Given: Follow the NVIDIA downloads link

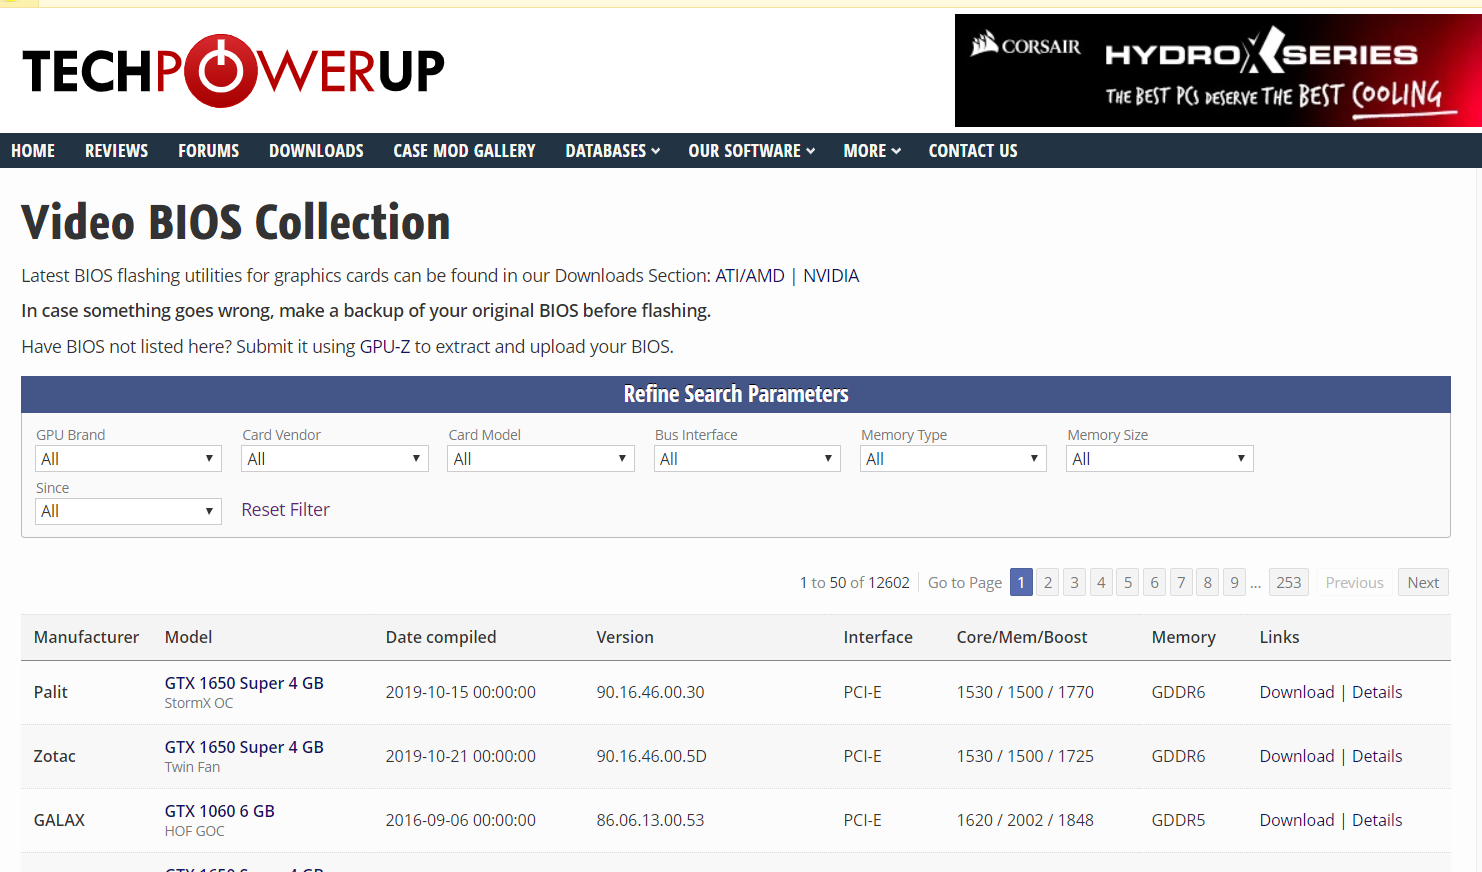Looking at the screenshot, I should (x=831, y=276).
